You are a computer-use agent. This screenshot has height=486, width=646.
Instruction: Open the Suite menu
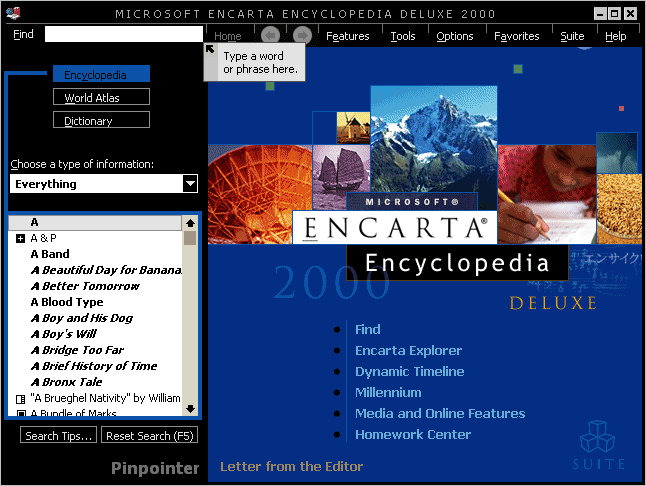tap(572, 36)
